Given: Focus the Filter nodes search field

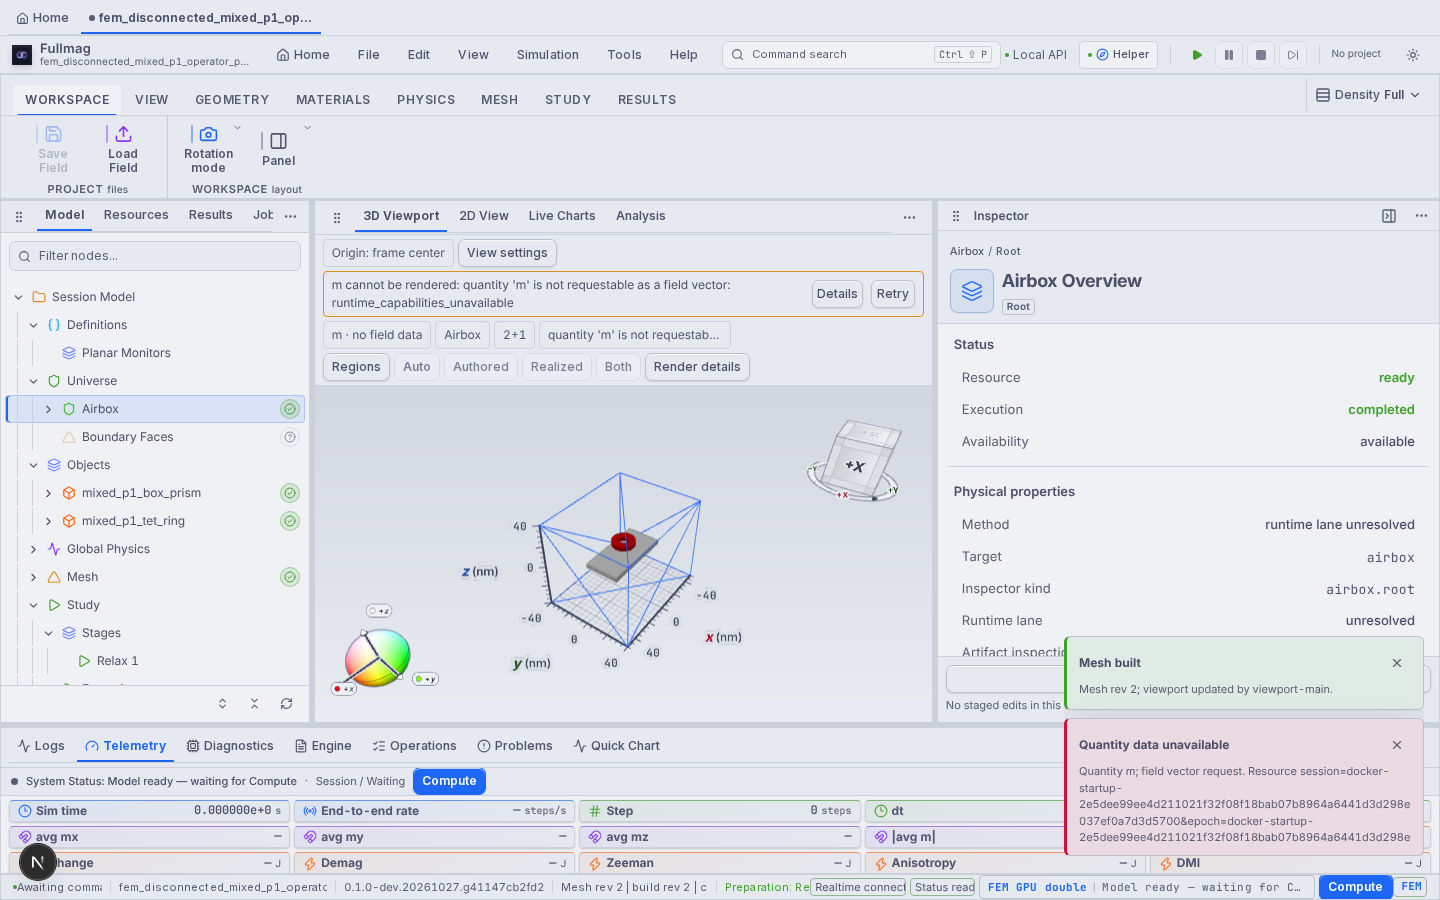Looking at the screenshot, I should (x=155, y=256).
